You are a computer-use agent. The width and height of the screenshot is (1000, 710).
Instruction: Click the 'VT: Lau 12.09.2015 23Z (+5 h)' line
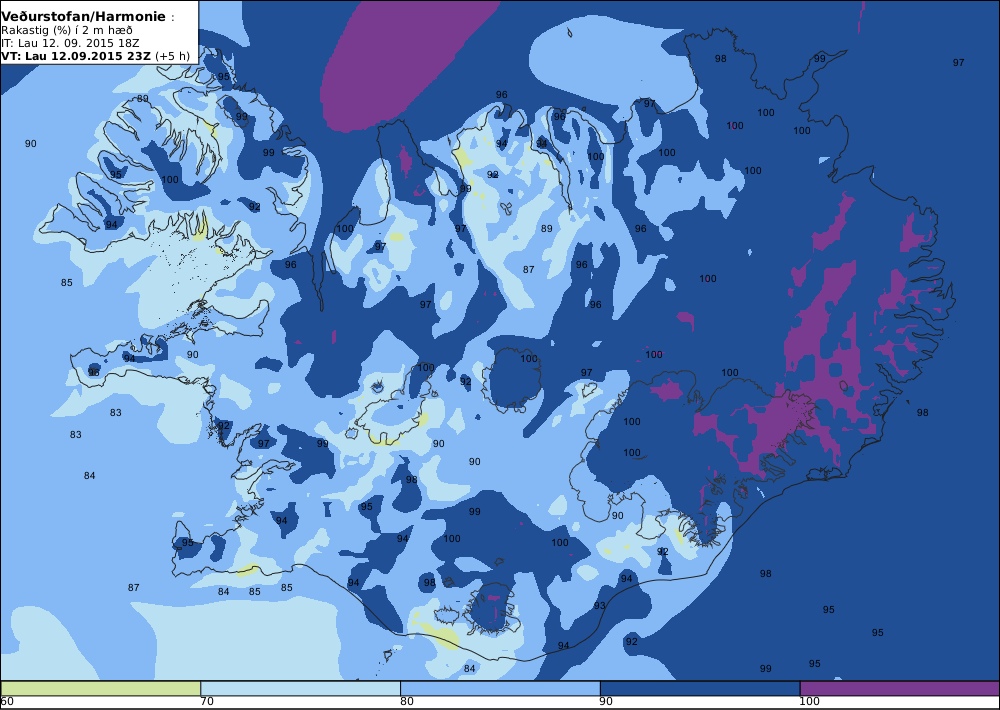[95, 55]
